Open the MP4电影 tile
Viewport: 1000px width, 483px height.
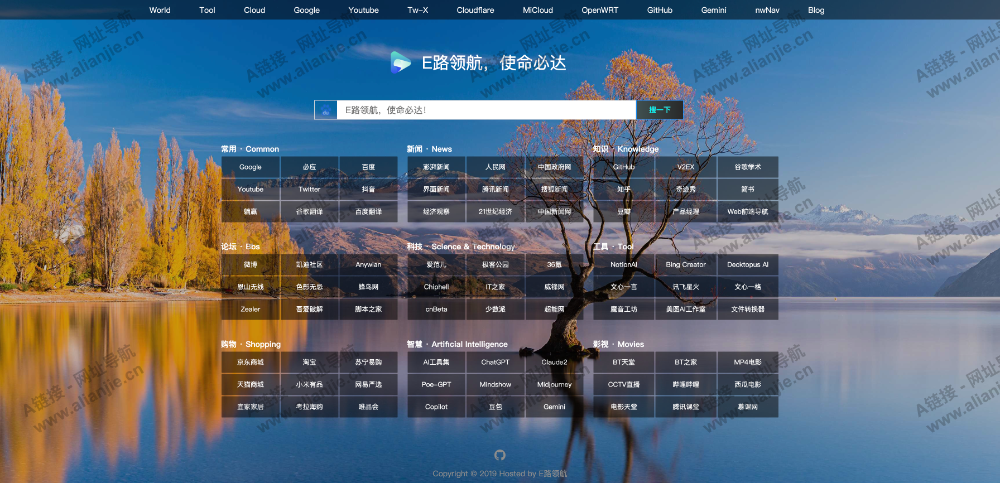tap(747, 362)
